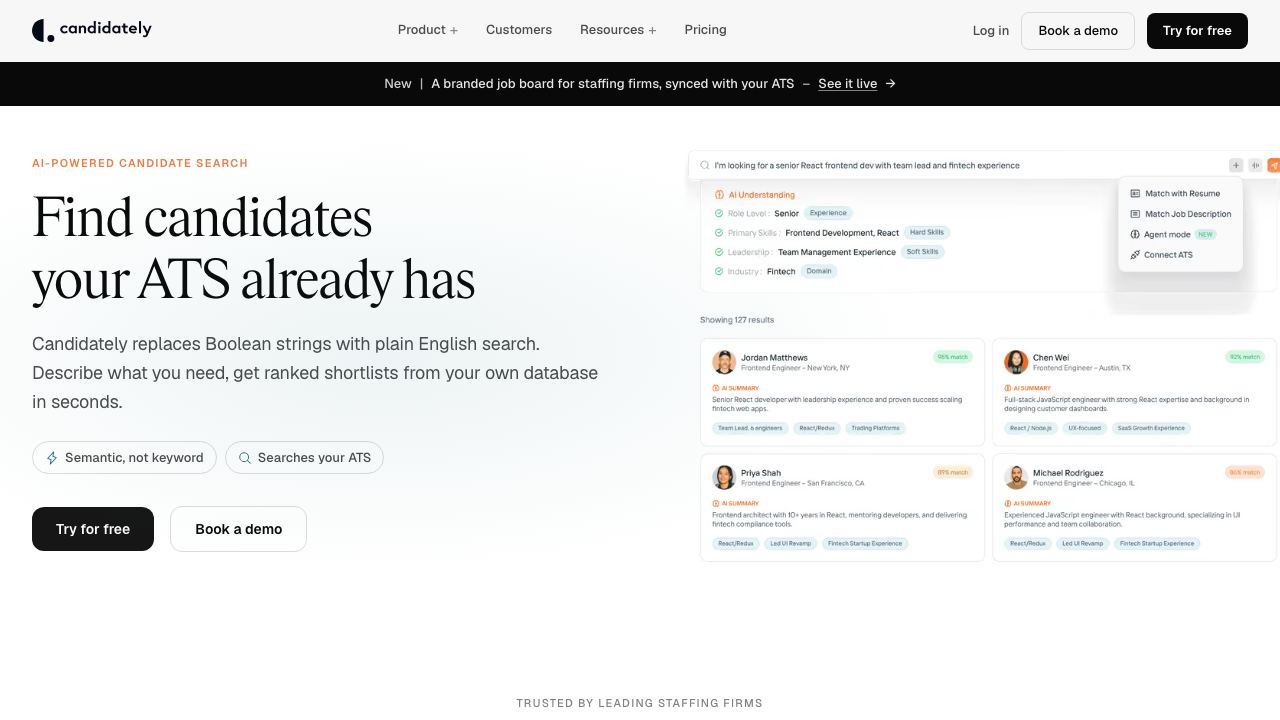Click the check icon beside Primary Skills
Image resolution: width=1280 pixels, height=720 pixels.
[719, 233]
